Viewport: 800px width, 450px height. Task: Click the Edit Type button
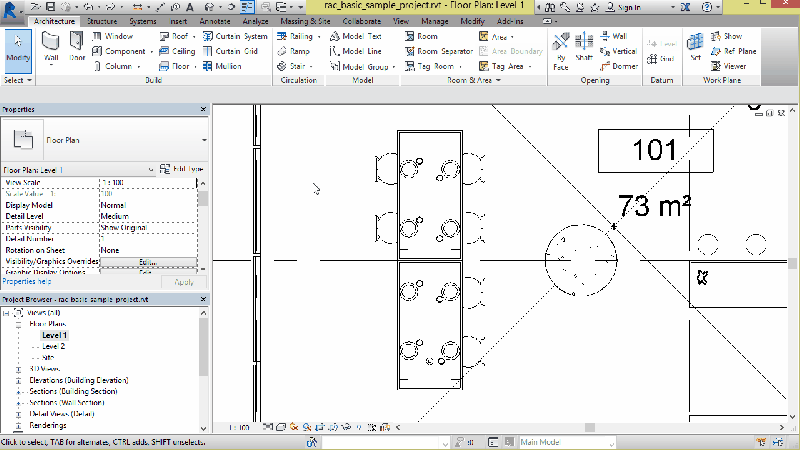pyautogui.click(x=182, y=169)
